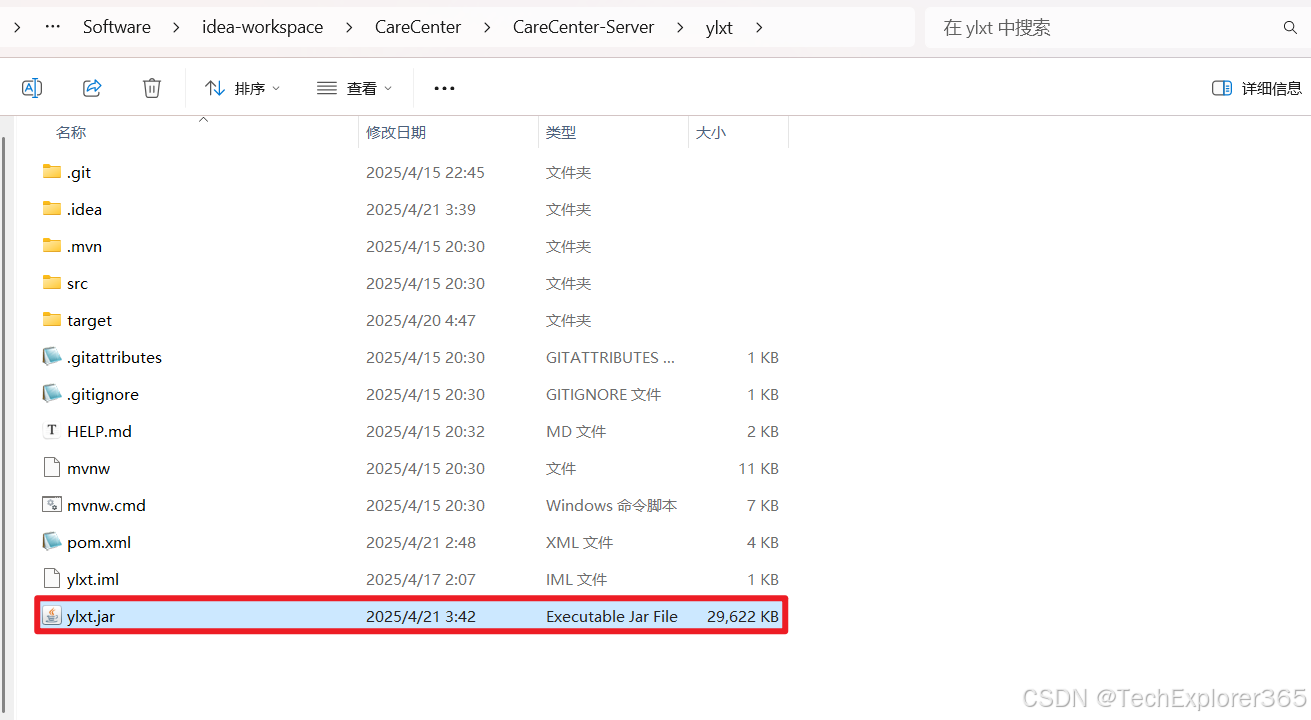1311x720 pixels.
Task: Expand chevron after CareCenter breadcrumb
Action: 487,27
